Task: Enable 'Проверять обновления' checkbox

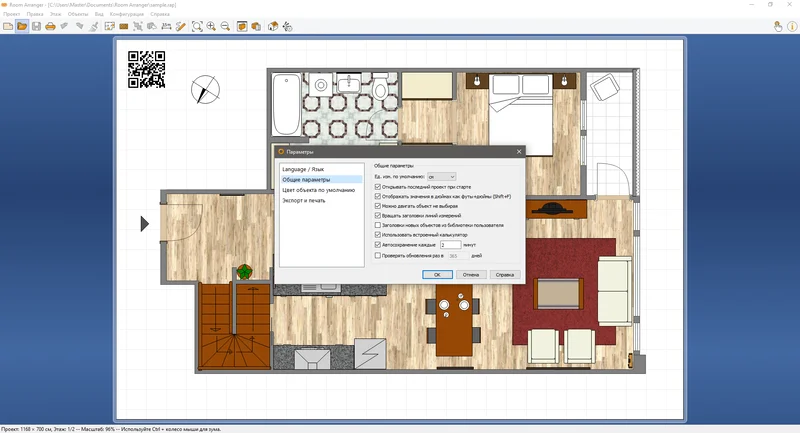Action: [378, 256]
